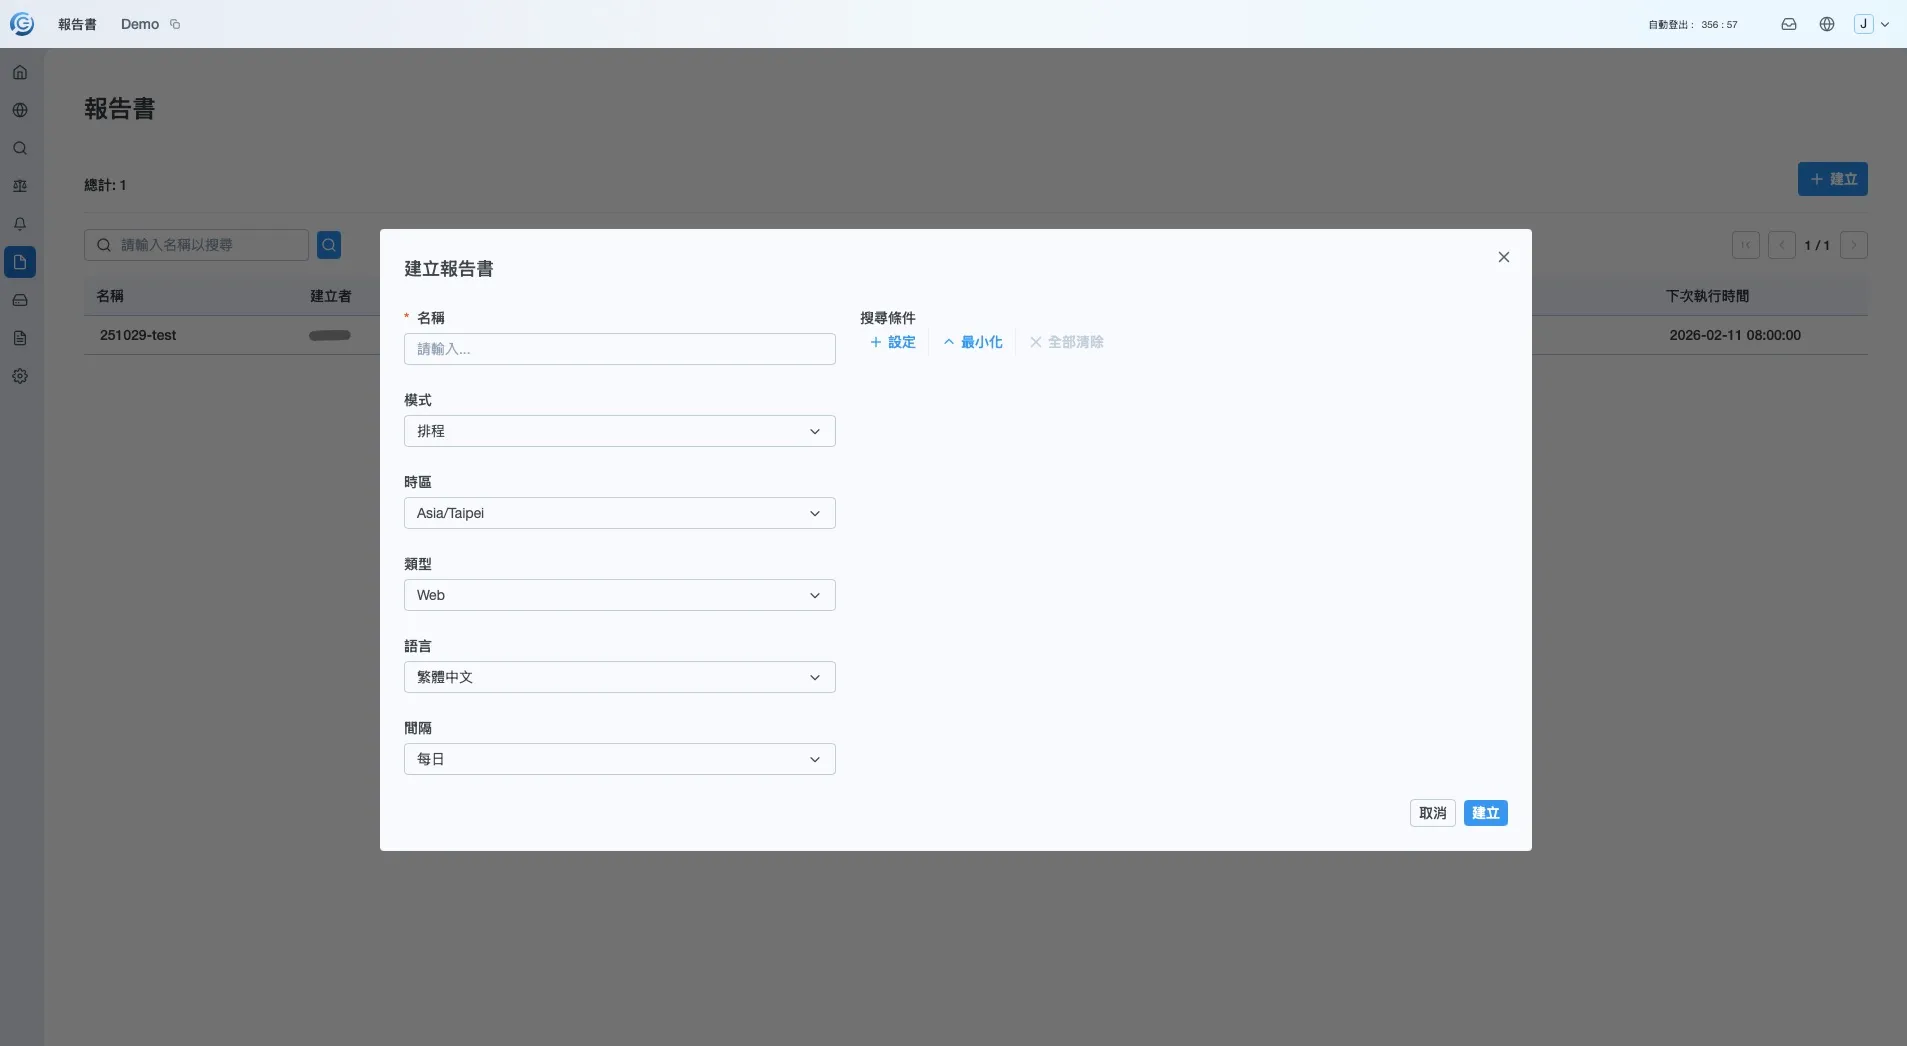Screen dimensions: 1907x1046
Task: Go to first page pagination button
Action: pos(1746,245)
